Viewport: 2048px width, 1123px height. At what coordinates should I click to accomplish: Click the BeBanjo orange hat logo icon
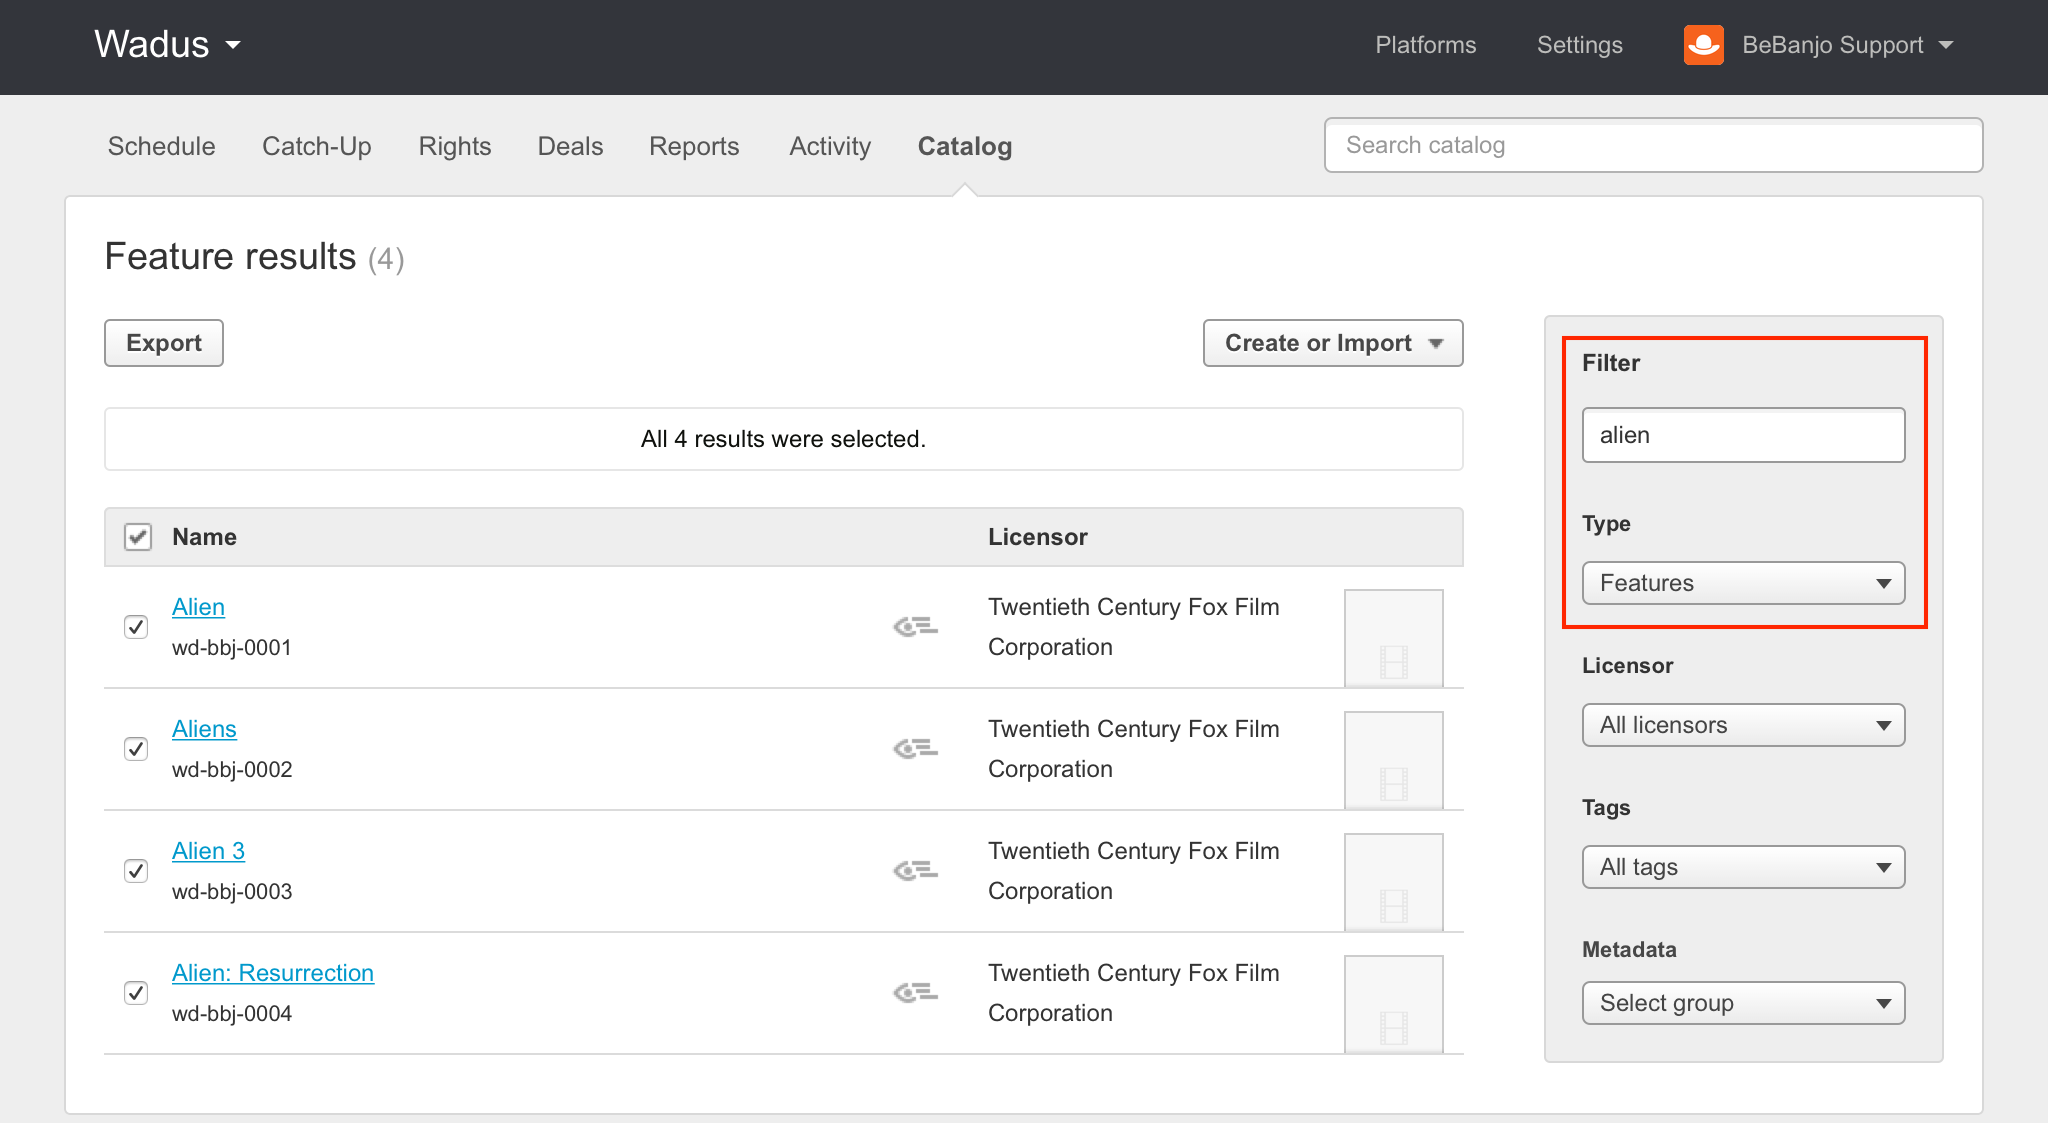[1703, 45]
